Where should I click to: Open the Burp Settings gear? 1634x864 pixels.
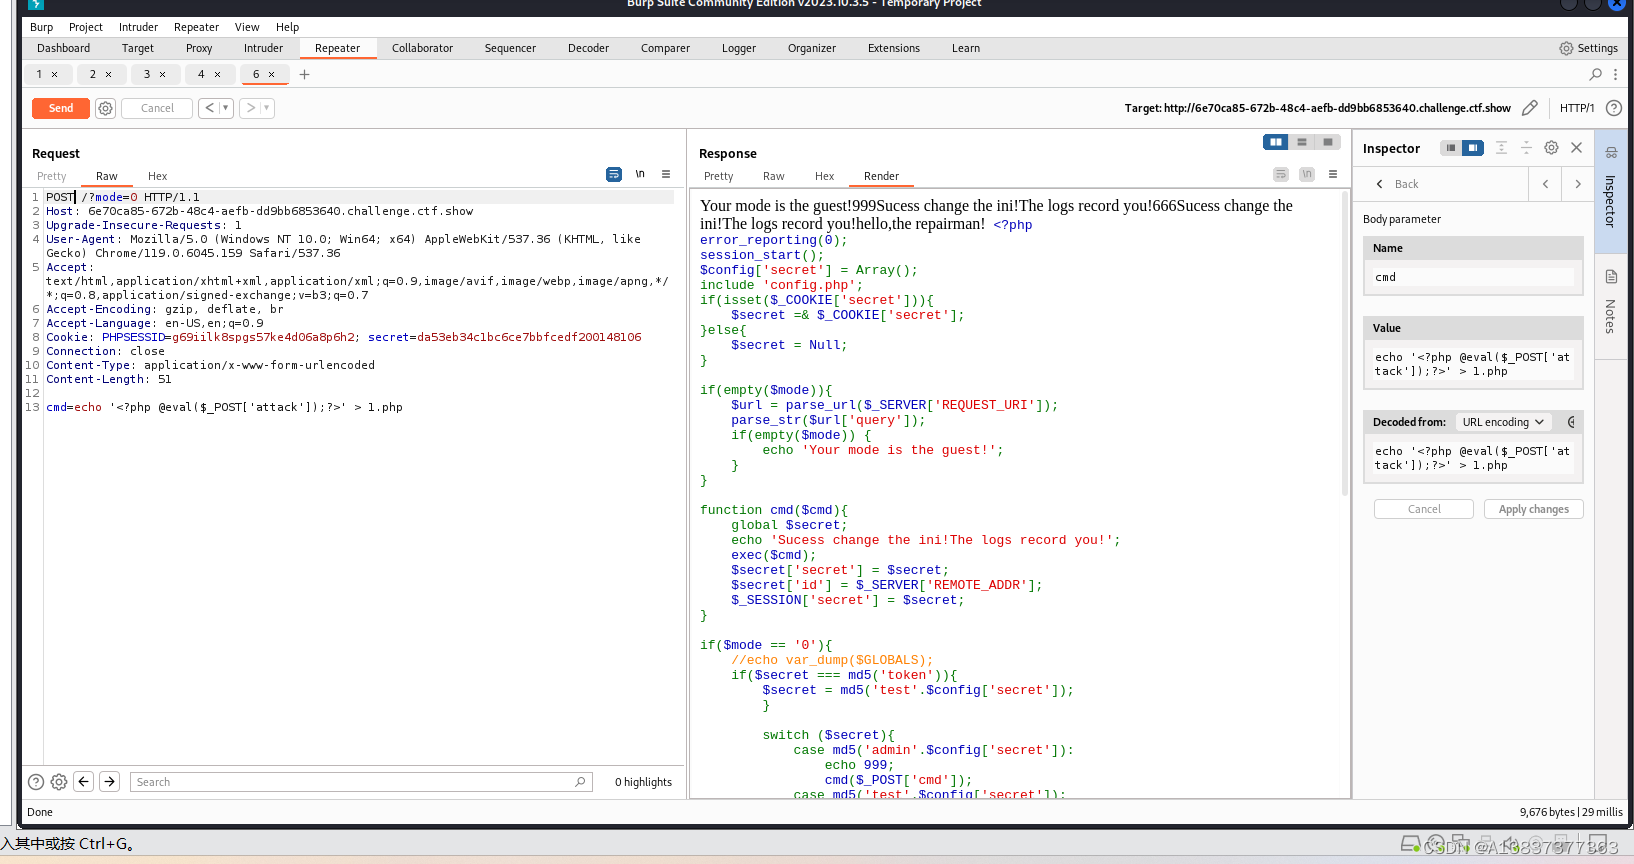click(1566, 48)
